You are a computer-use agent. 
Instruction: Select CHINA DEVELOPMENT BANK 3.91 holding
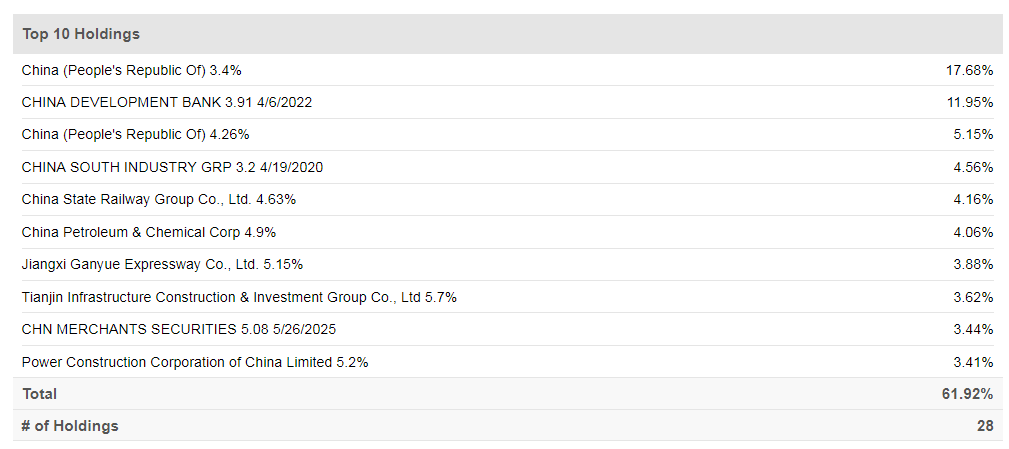tap(171, 102)
